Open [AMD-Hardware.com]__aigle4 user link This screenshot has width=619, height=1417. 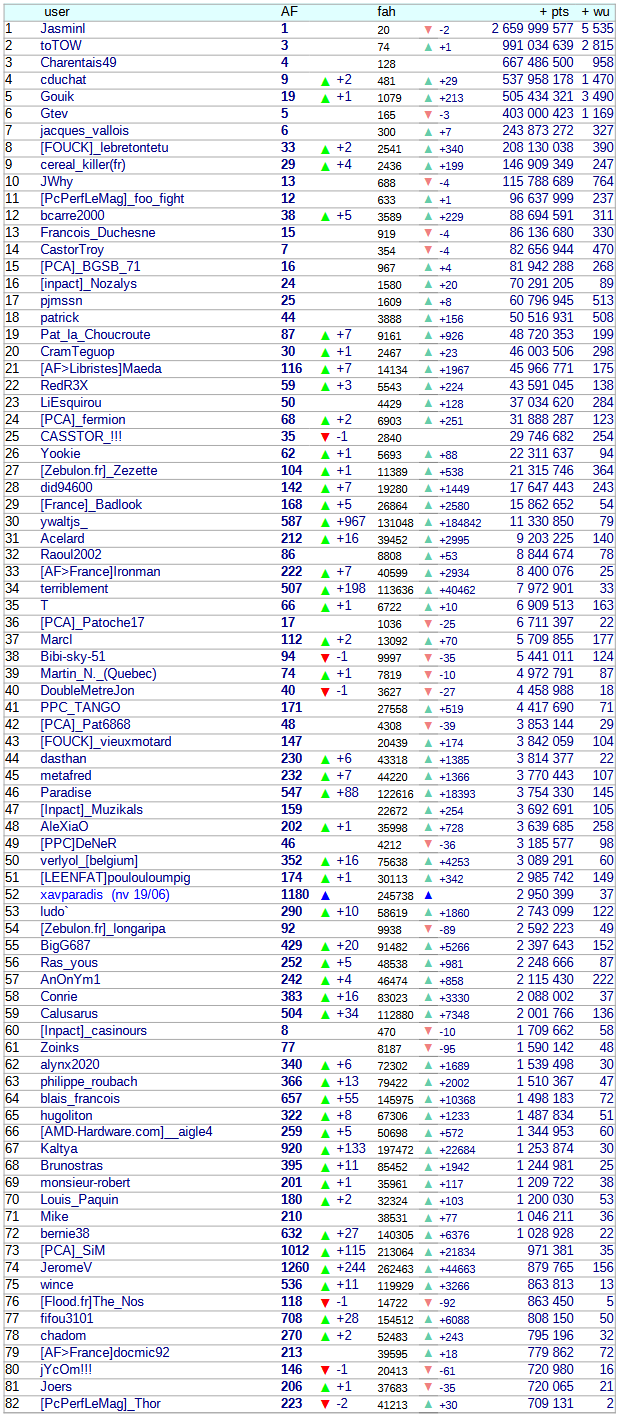coord(125,1131)
